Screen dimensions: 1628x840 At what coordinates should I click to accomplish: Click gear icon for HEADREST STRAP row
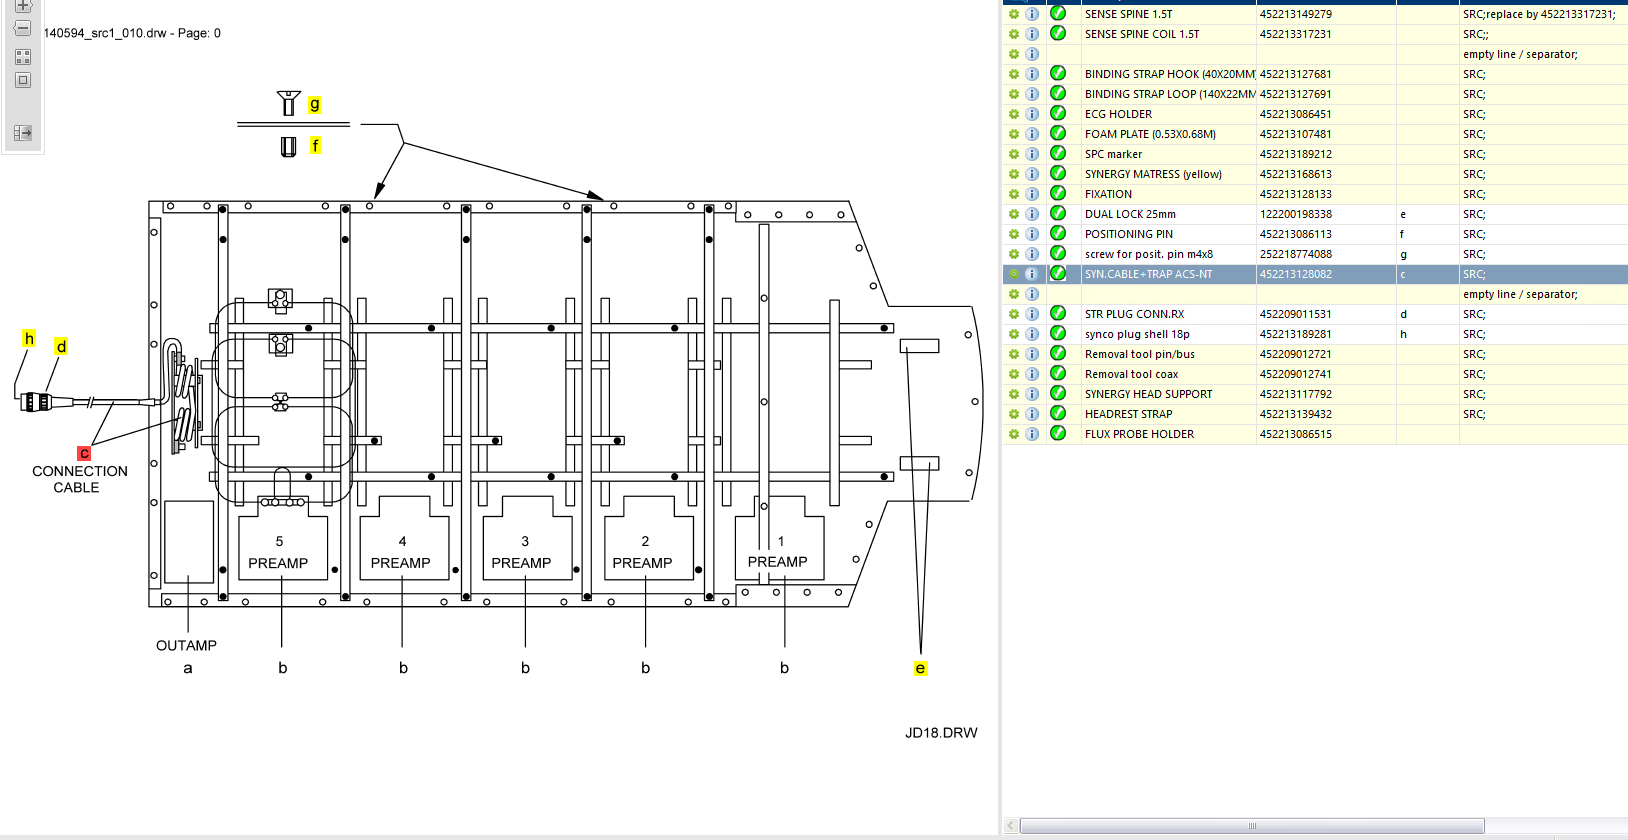pos(1013,414)
